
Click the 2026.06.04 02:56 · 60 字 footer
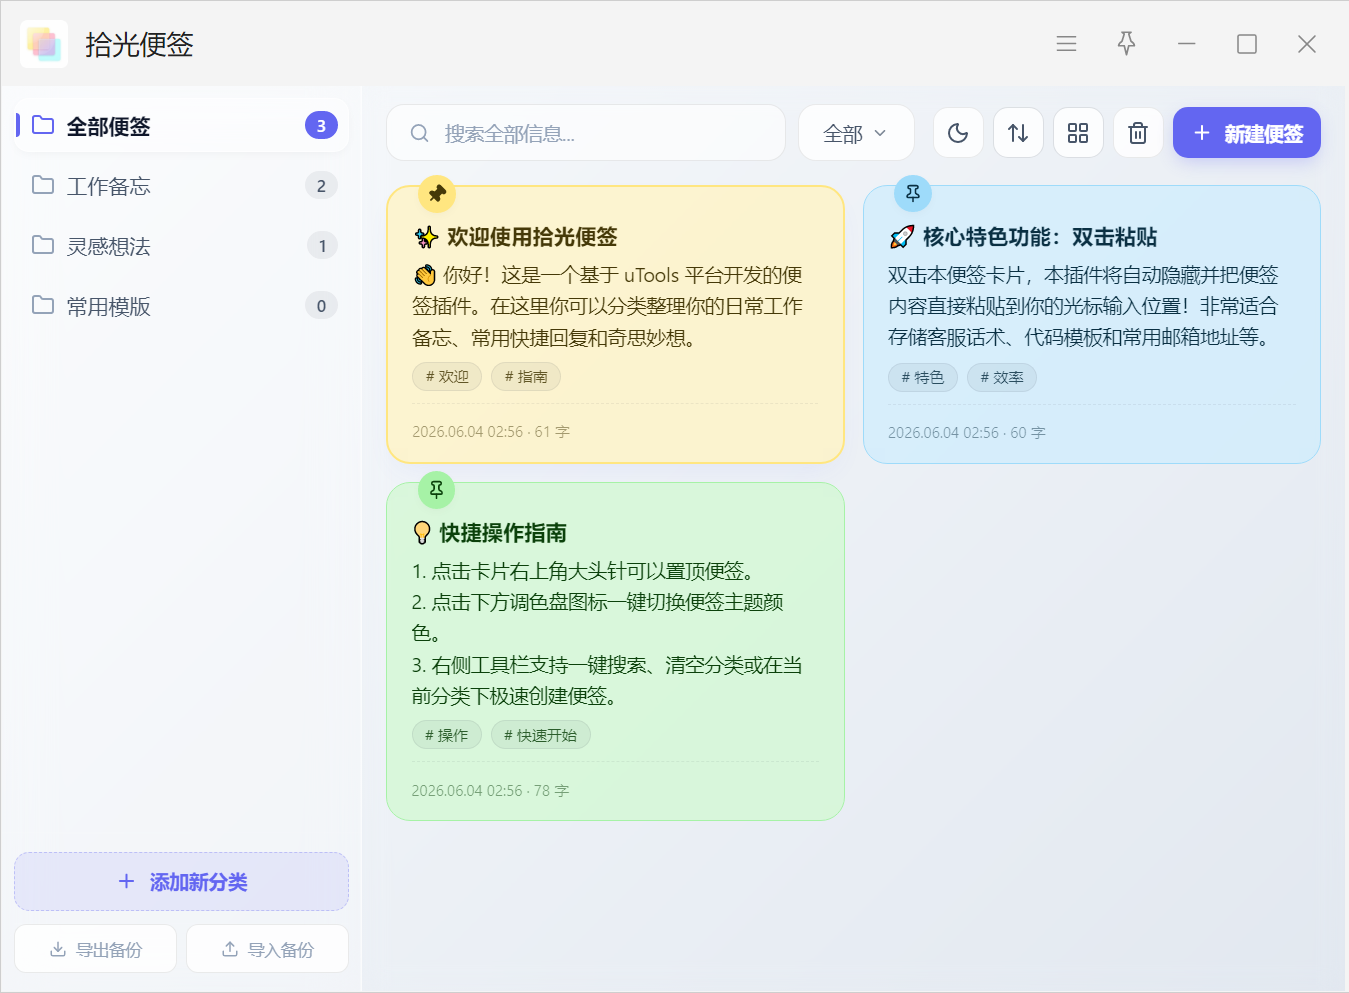click(967, 433)
